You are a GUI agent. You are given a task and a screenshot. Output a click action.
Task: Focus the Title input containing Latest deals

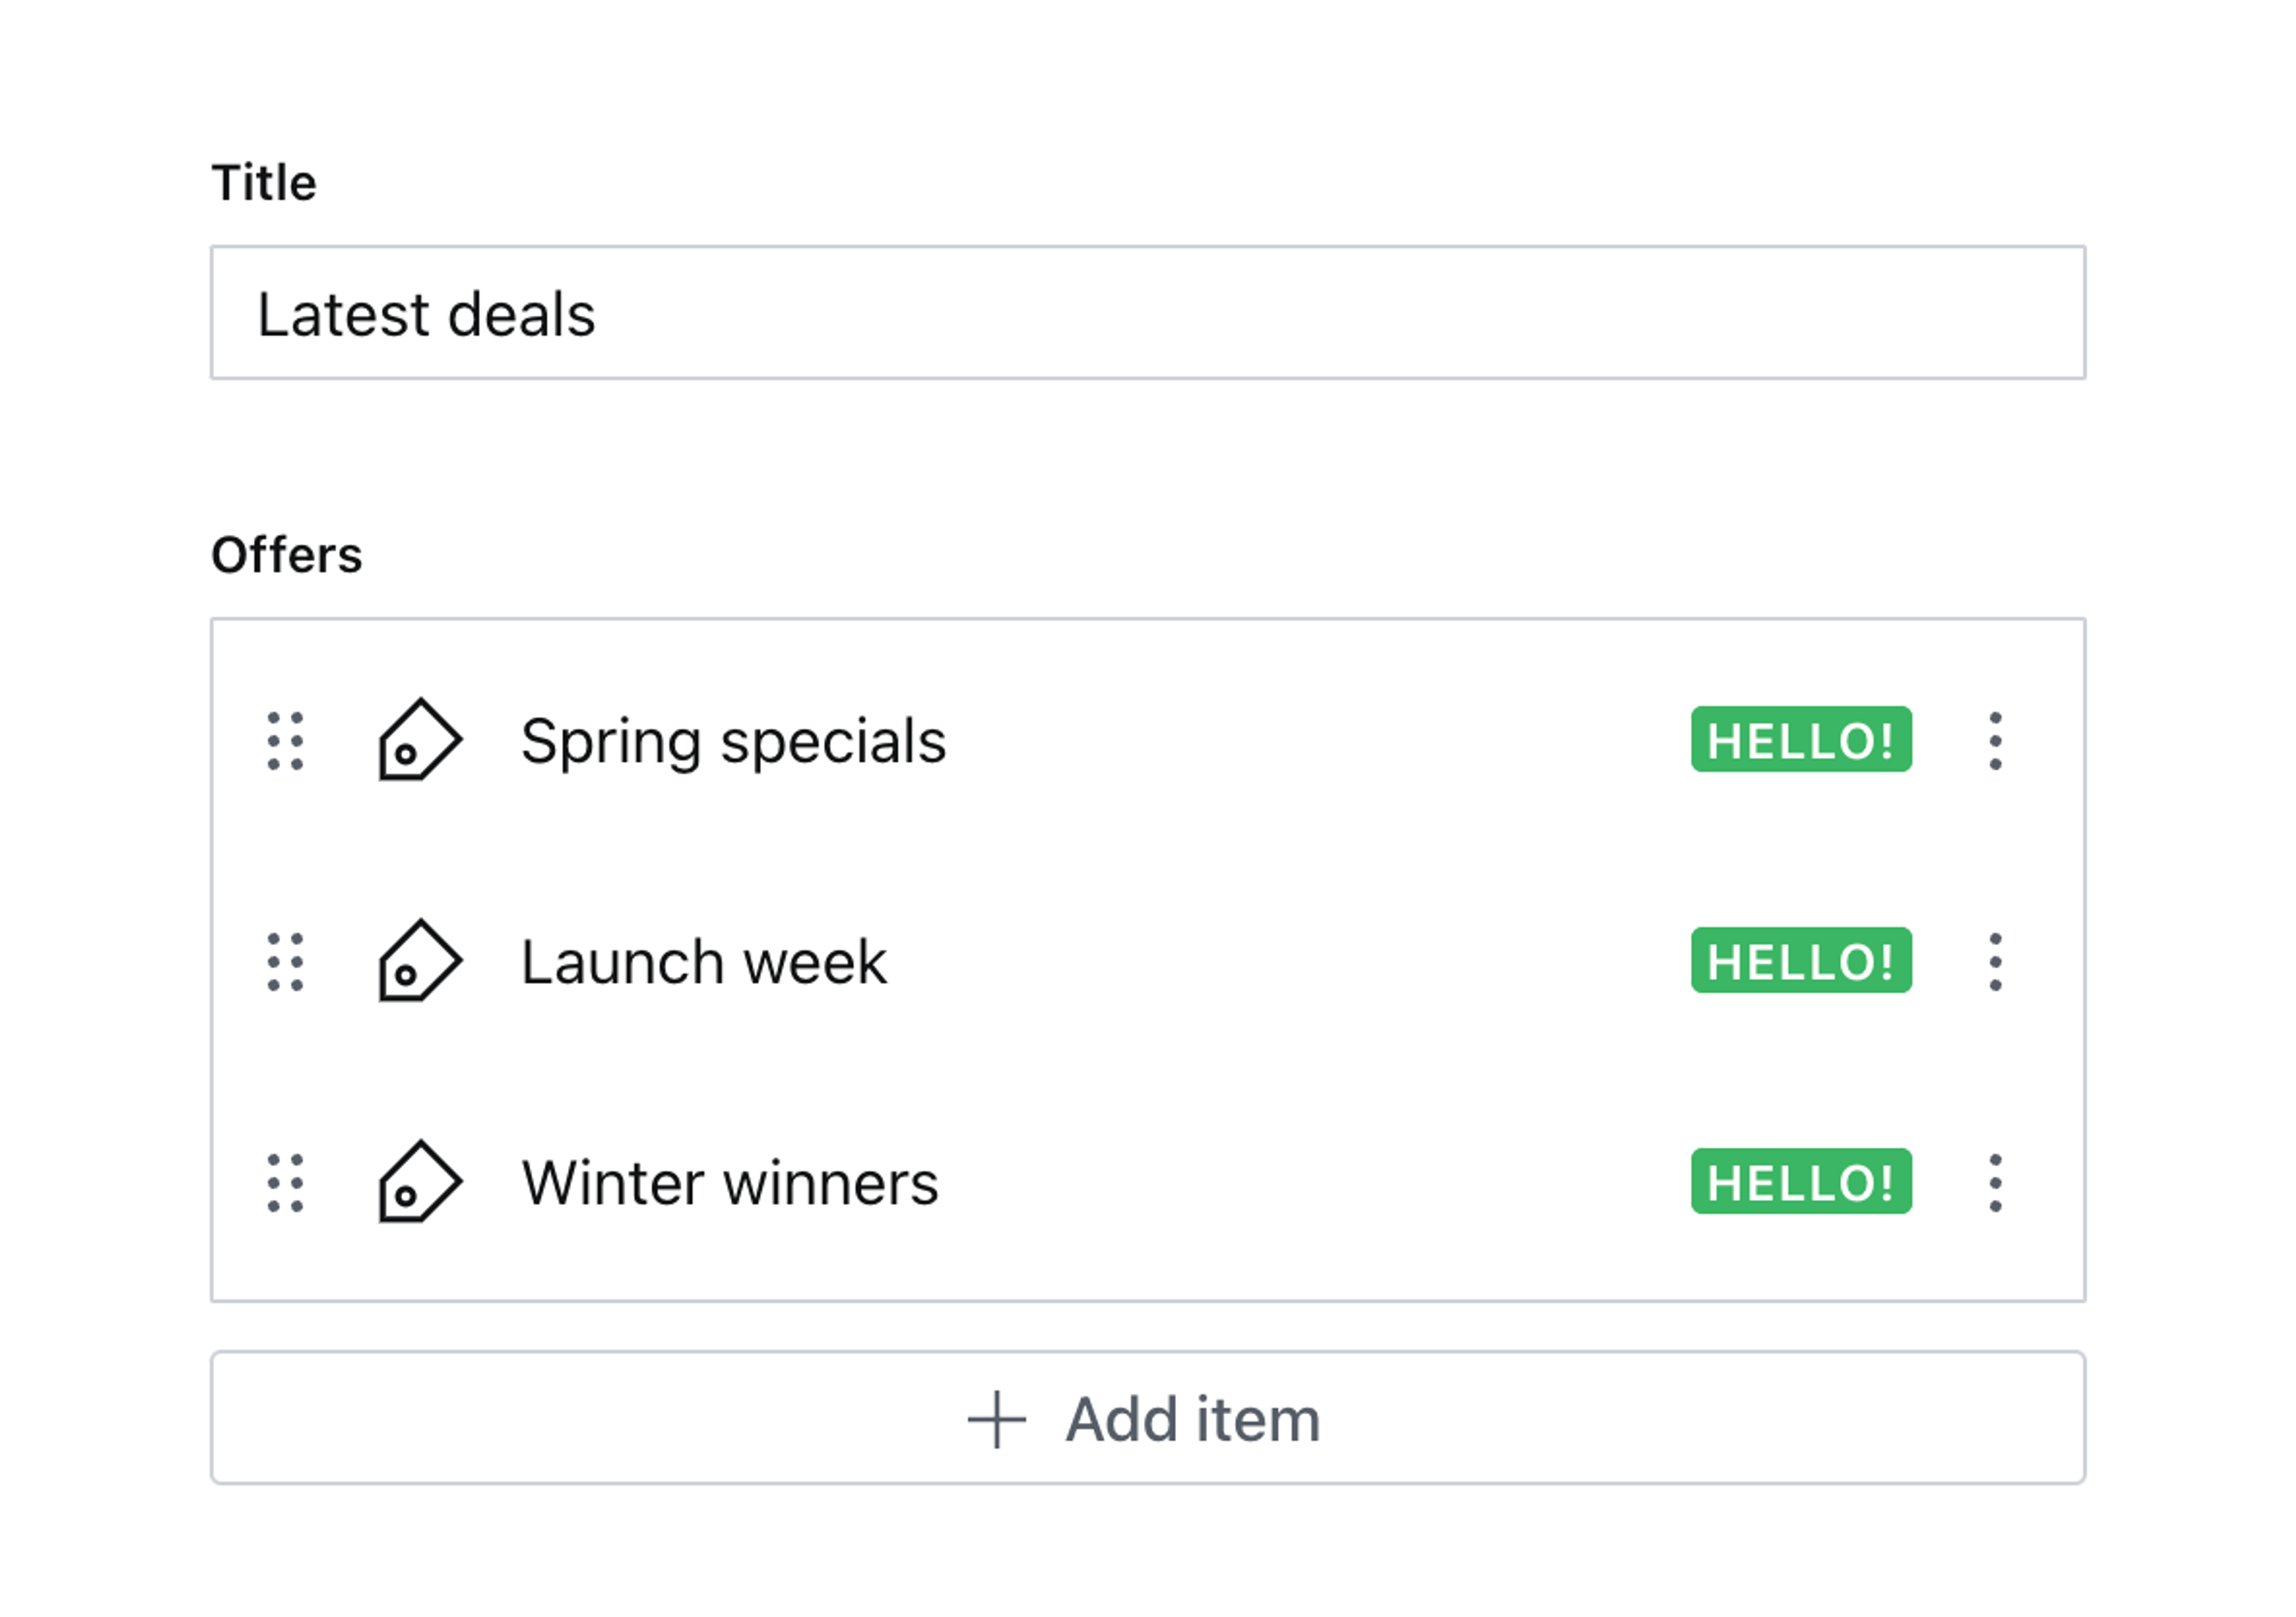(1147, 313)
